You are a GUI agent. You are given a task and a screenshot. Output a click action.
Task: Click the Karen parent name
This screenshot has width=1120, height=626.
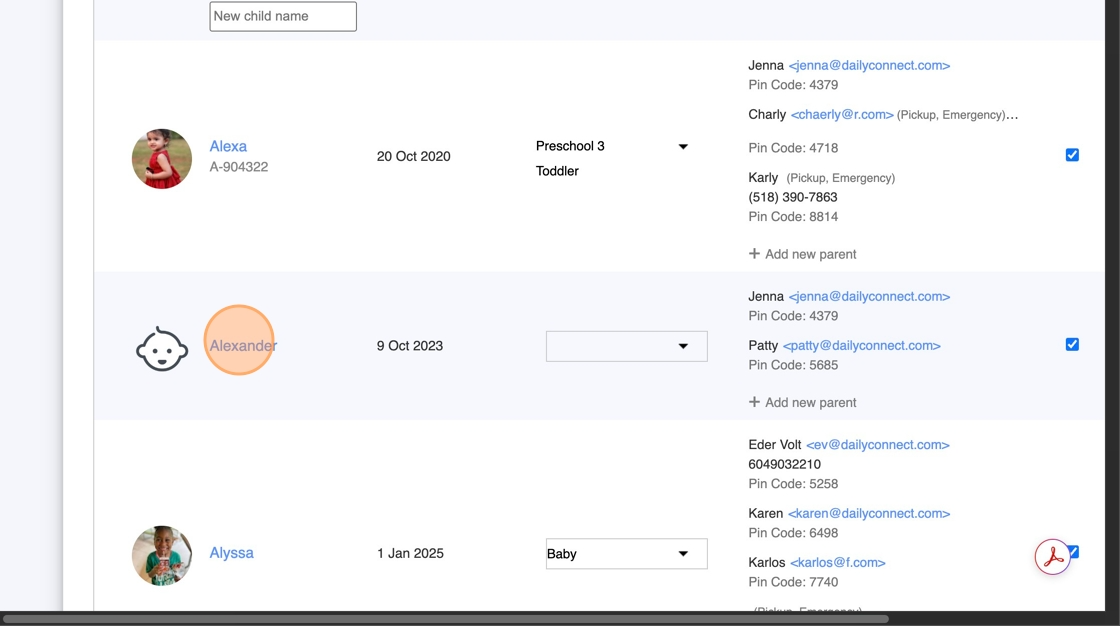pyautogui.click(x=766, y=514)
